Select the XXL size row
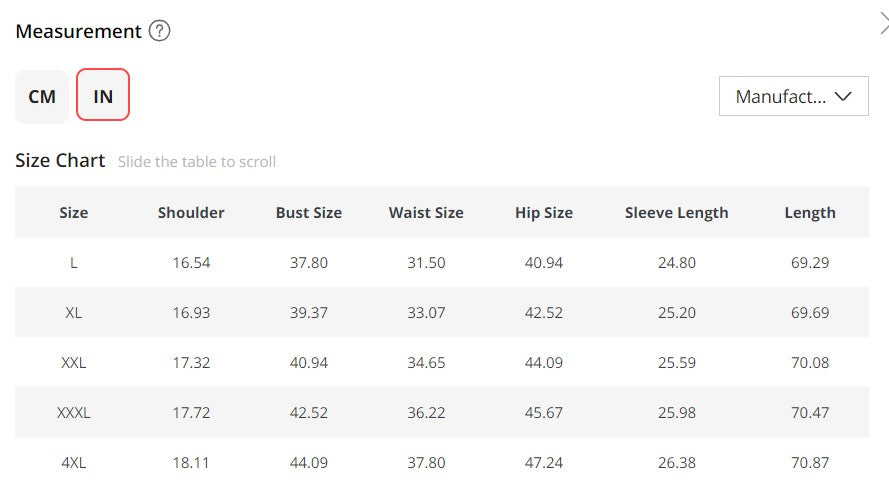This screenshot has height=500, width=889. coord(73,362)
